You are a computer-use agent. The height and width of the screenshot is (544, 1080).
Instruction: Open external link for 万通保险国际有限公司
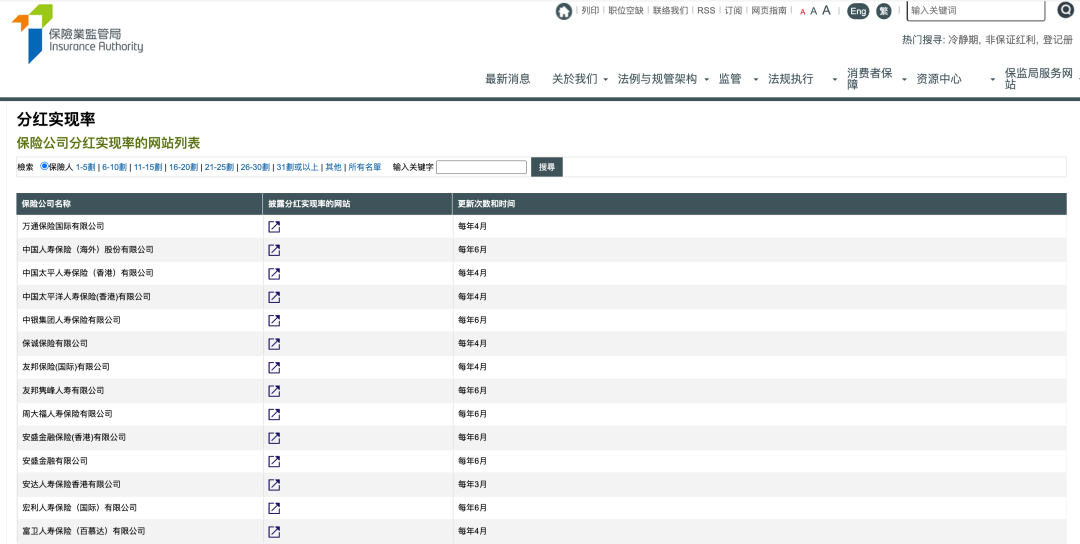coord(274,227)
